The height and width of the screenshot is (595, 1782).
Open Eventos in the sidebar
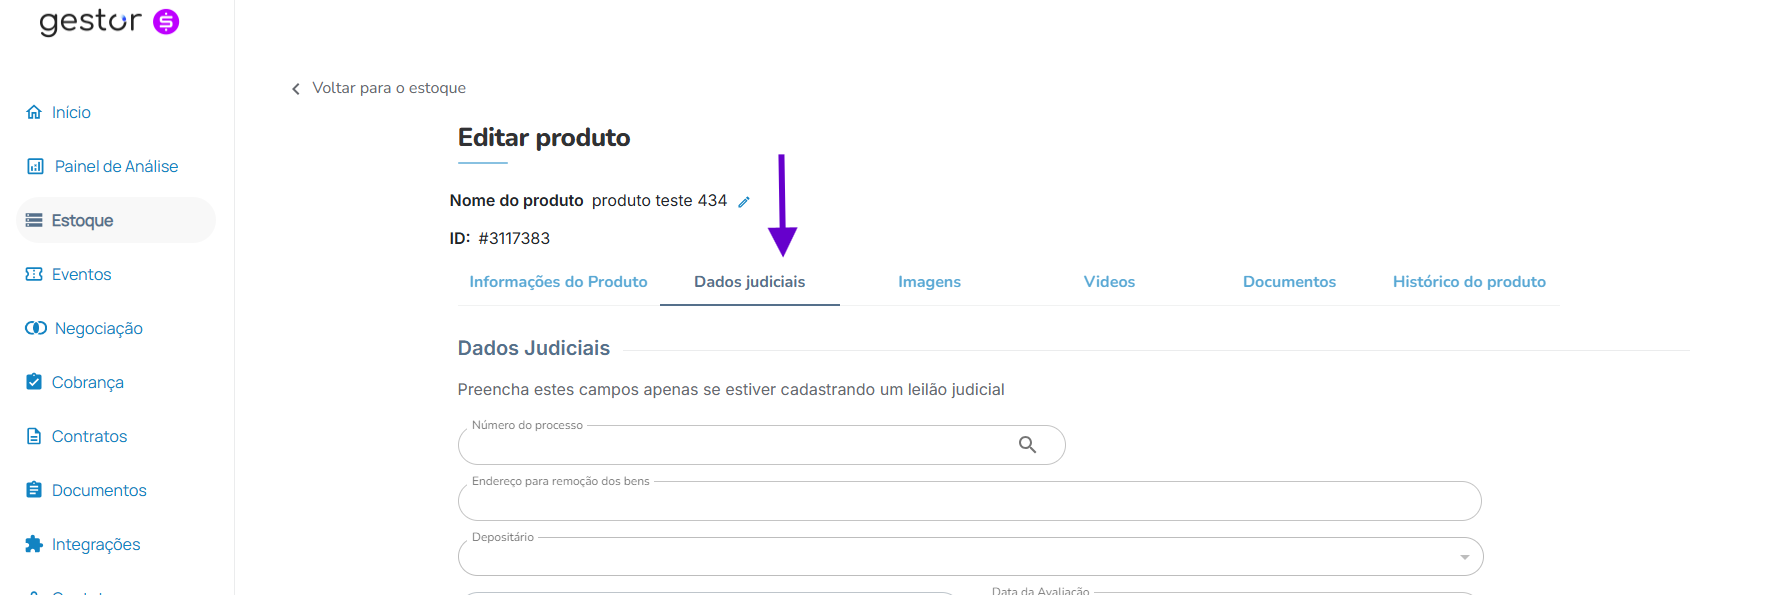pyautogui.click(x=81, y=274)
